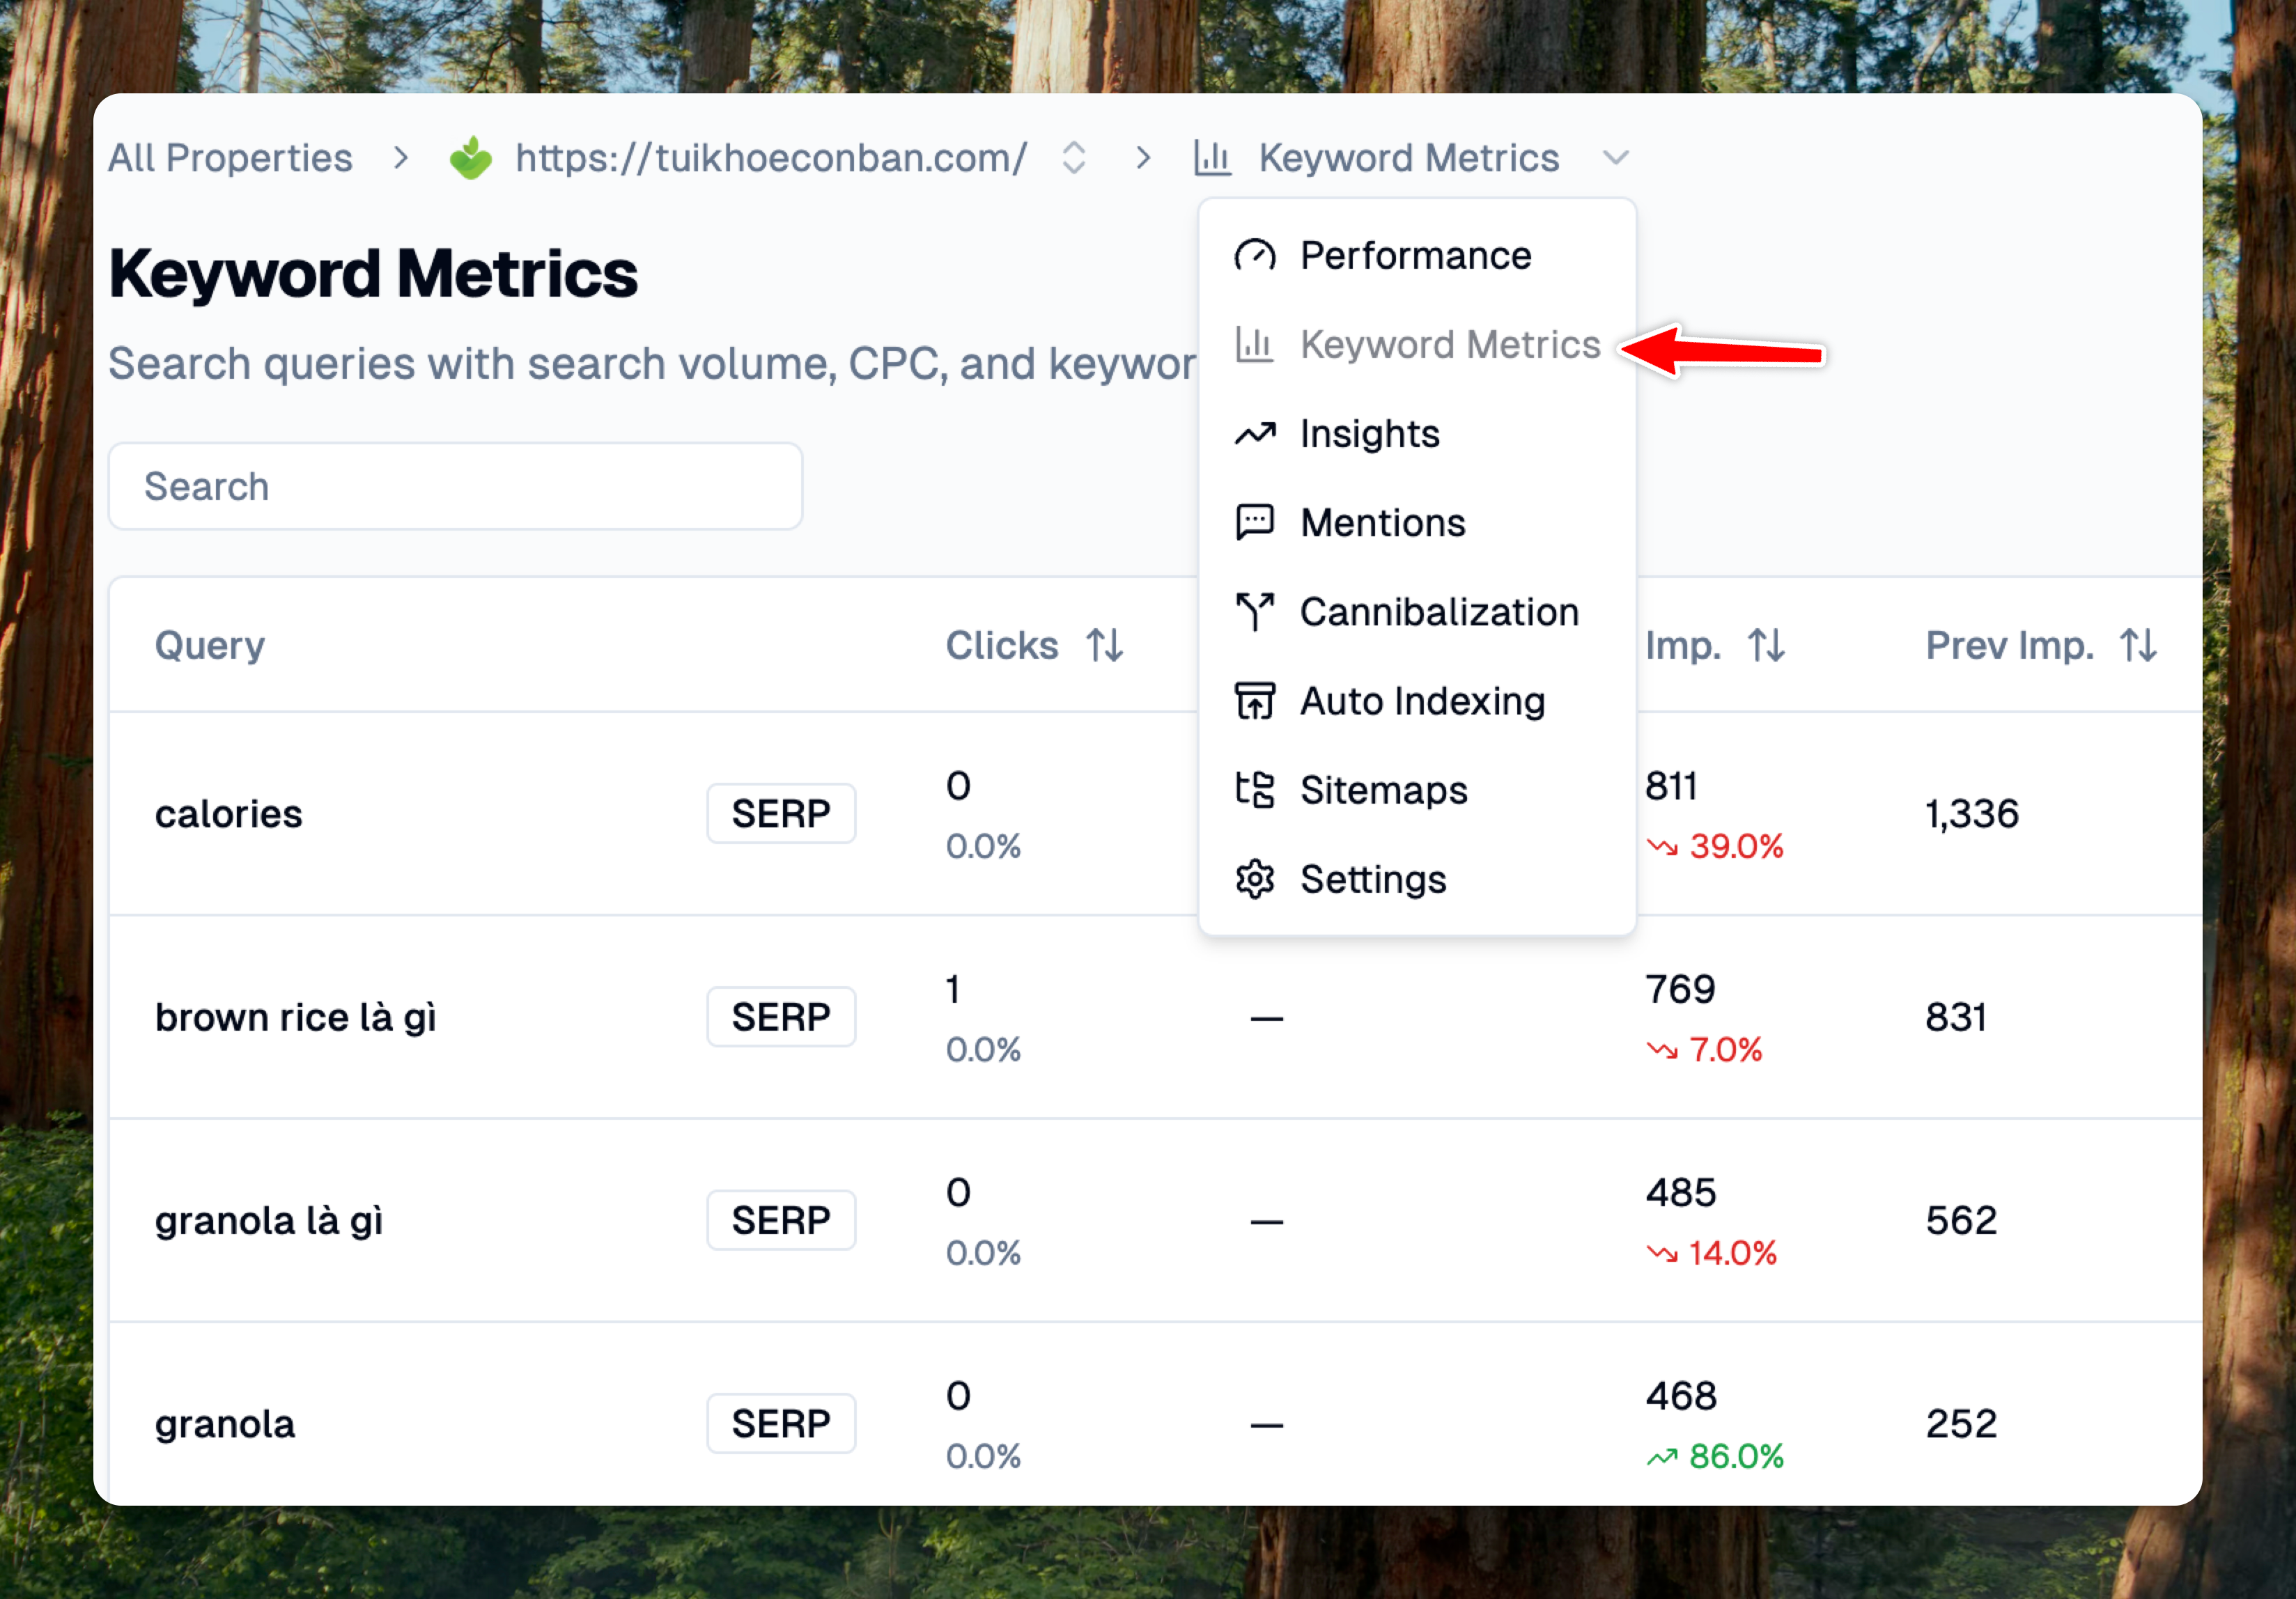
Task: Click the Sitemaps tree icon
Action: tap(1254, 790)
